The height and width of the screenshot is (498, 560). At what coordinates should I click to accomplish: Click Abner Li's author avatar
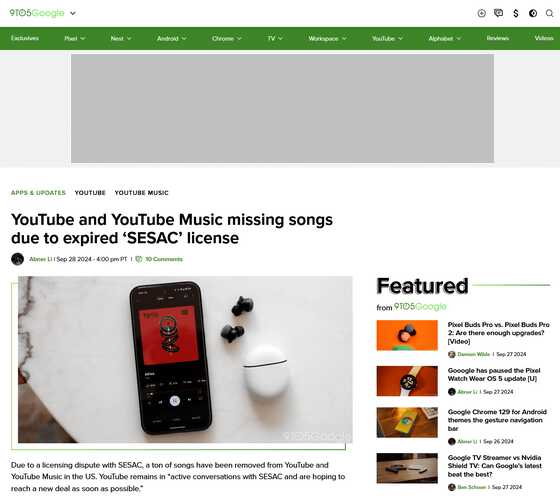18,259
